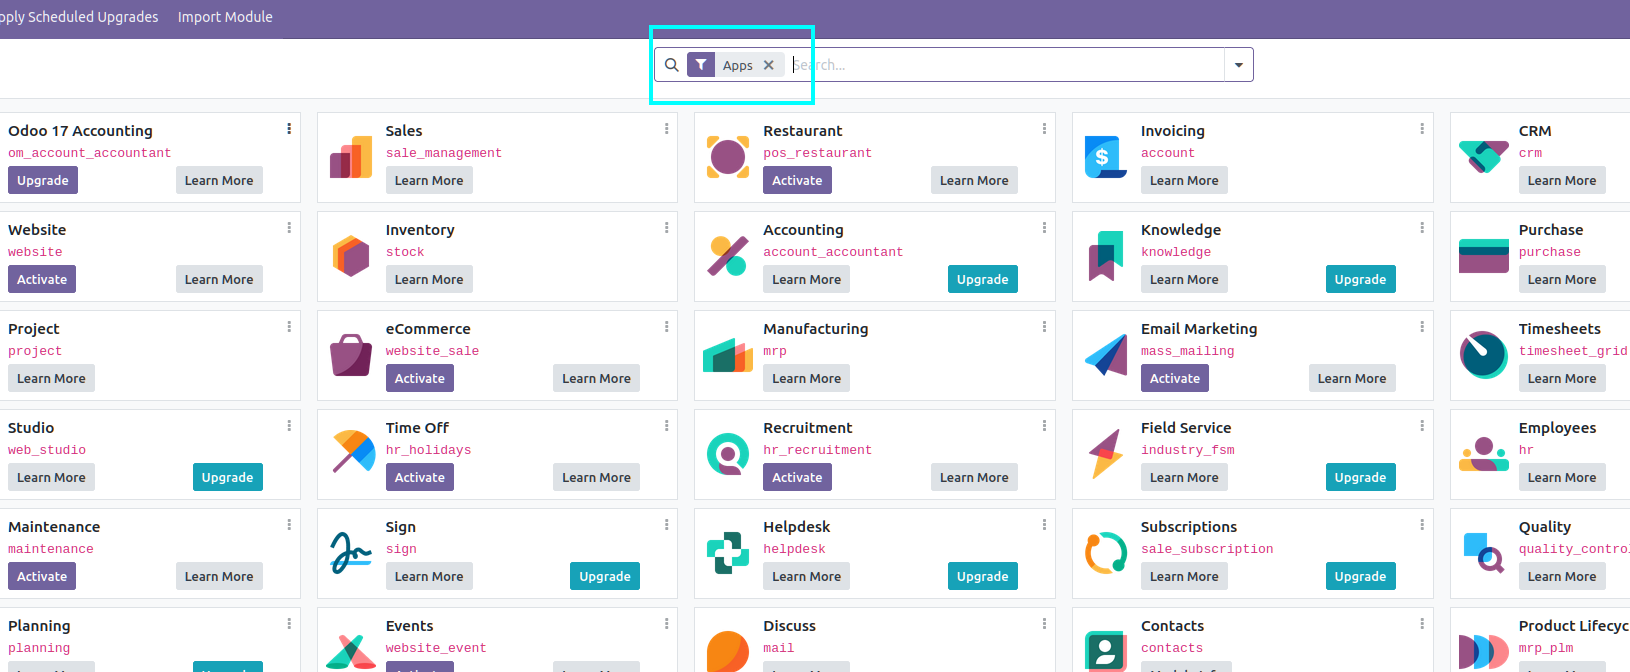The image size is (1630, 672).
Task: Click Learn More on the Invoicing card
Action: click(1184, 181)
